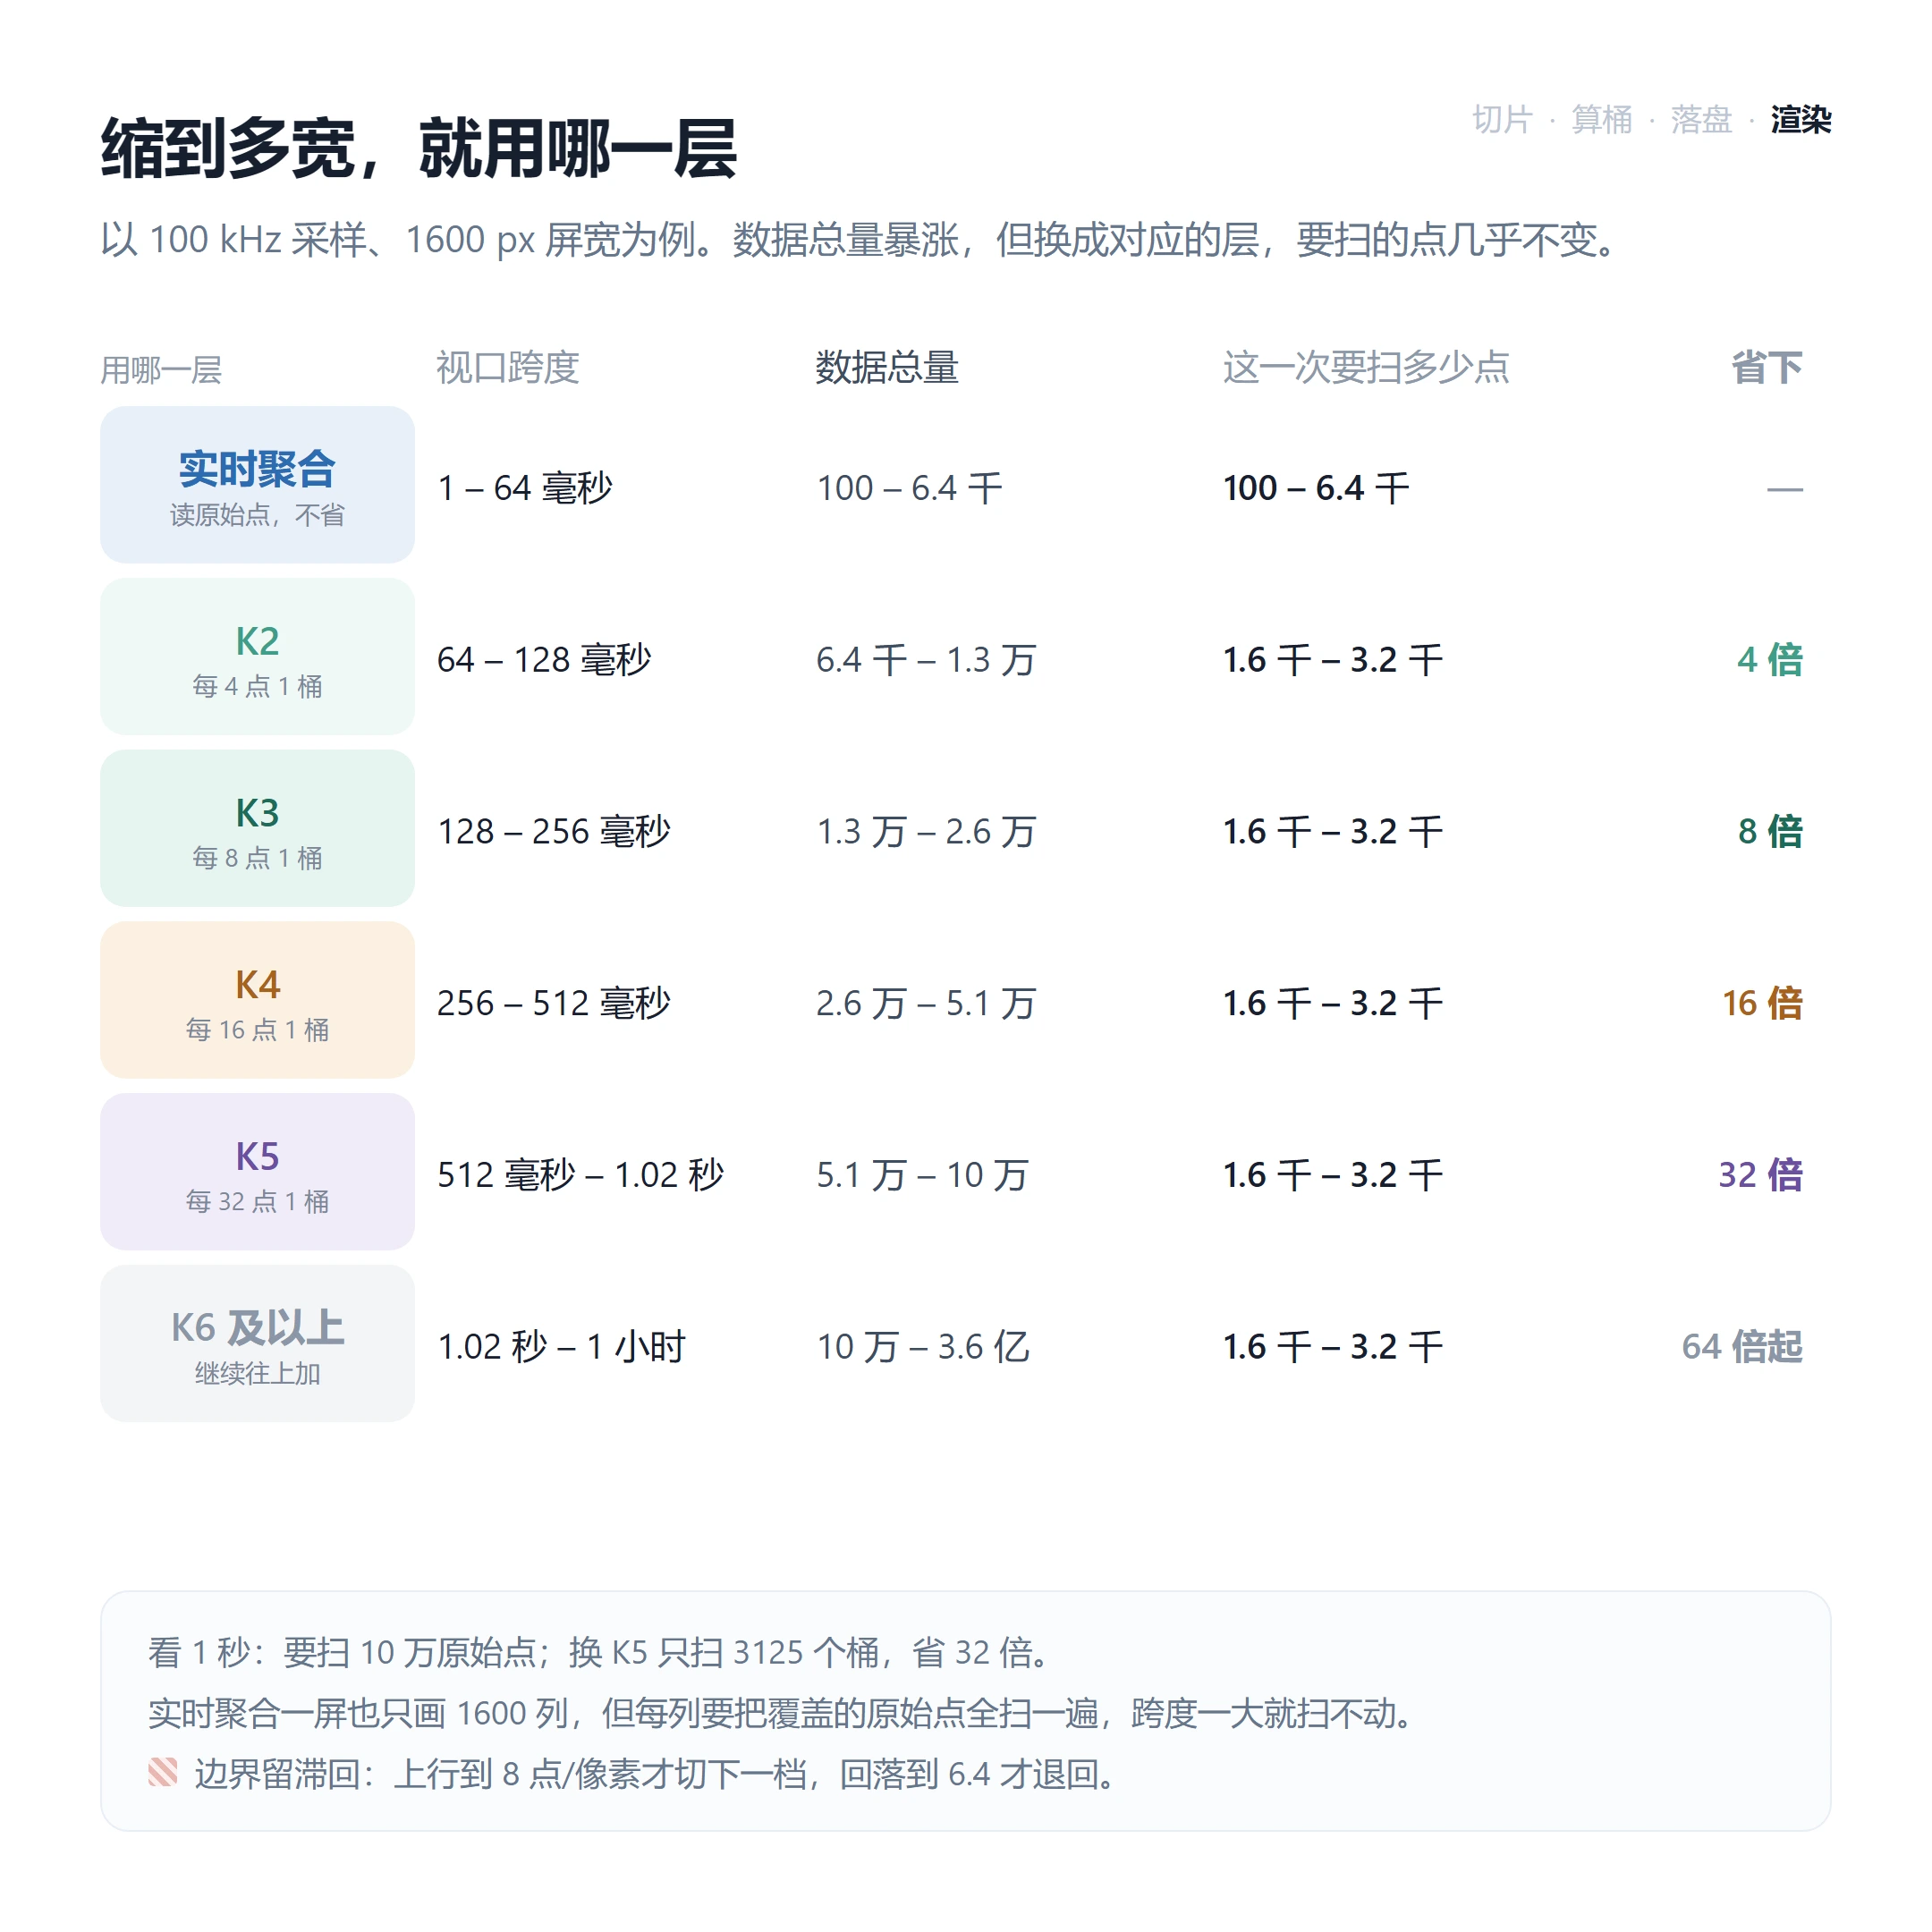Click the 6.4 千 – 1.3 万 data cell

926,660
